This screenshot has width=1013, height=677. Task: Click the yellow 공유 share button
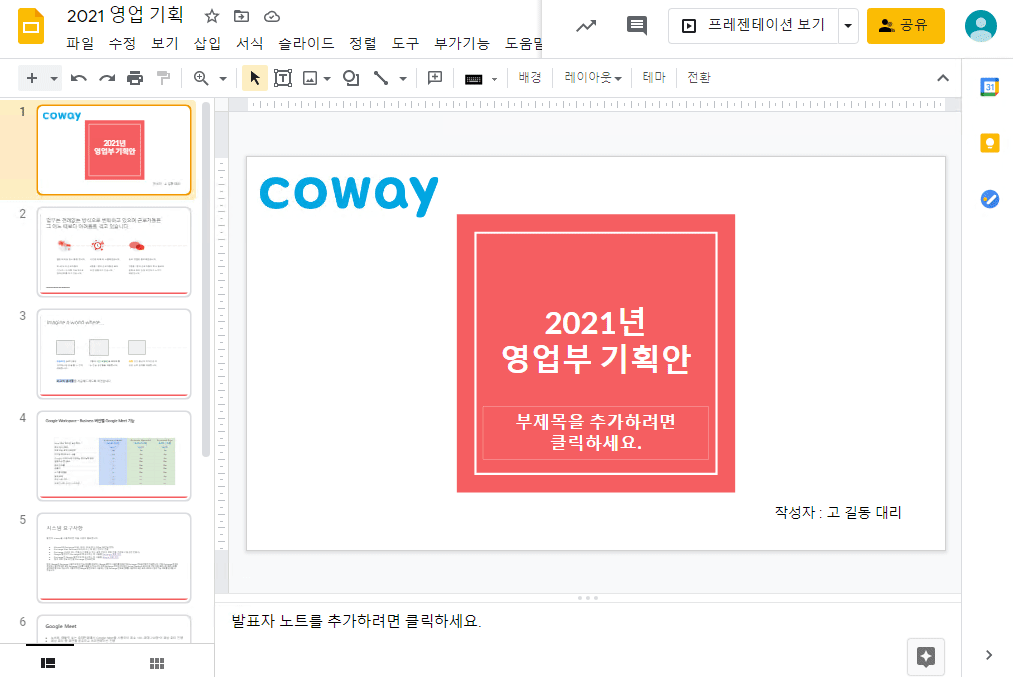pos(906,26)
